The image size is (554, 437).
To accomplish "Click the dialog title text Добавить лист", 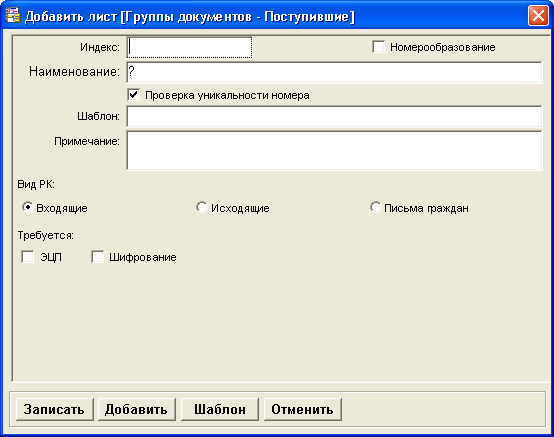I will [x=71, y=17].
